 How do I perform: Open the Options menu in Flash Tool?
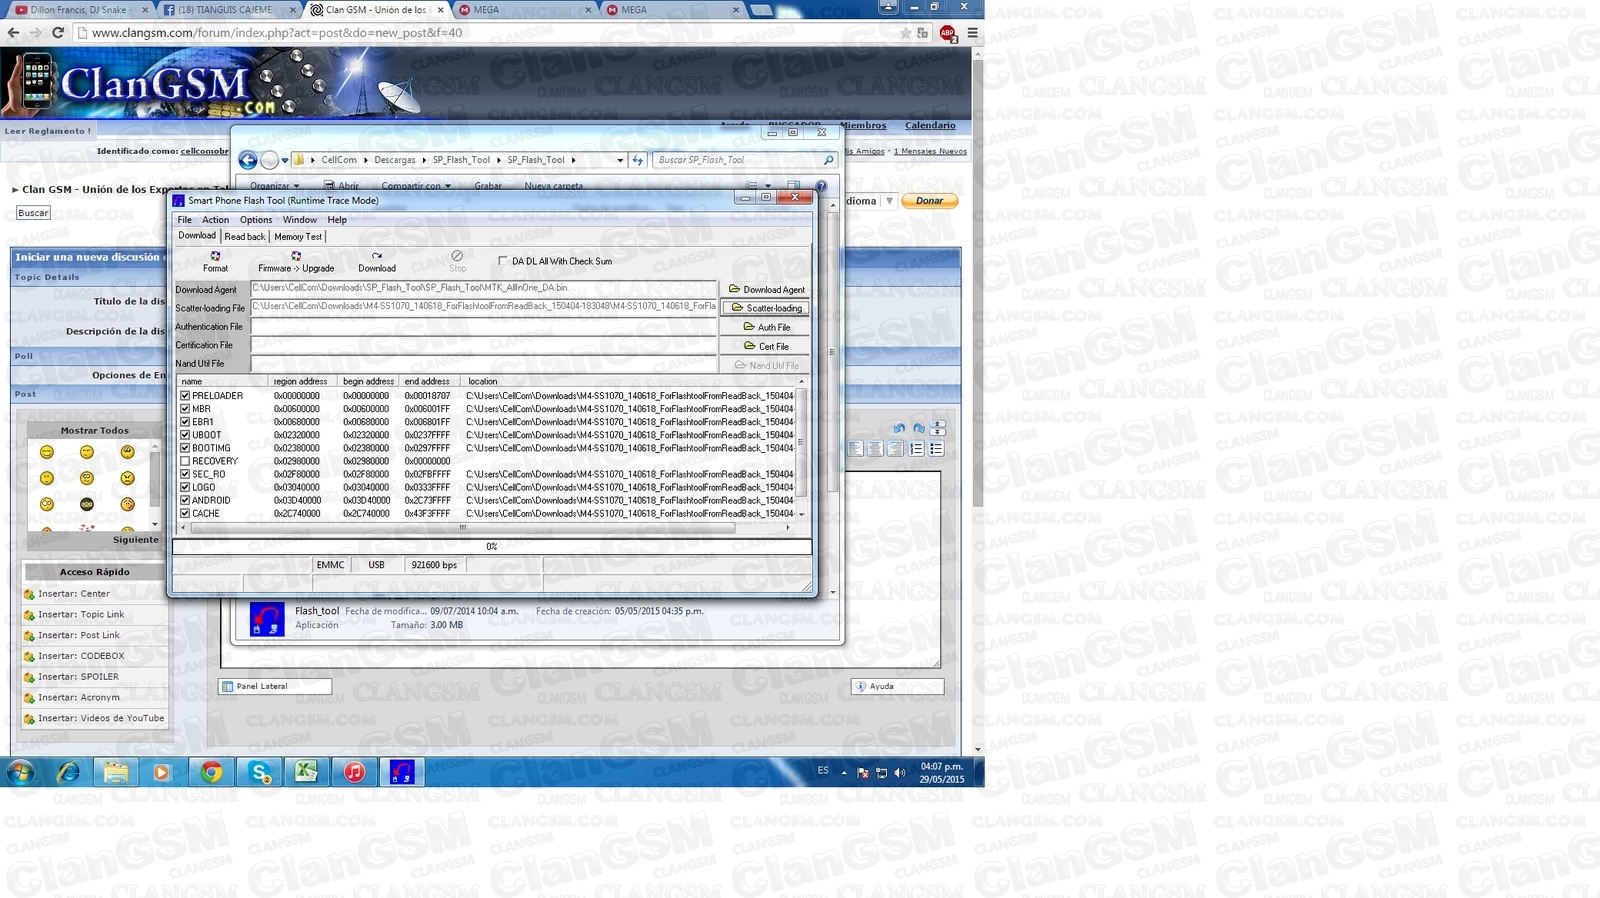point(256,220)
